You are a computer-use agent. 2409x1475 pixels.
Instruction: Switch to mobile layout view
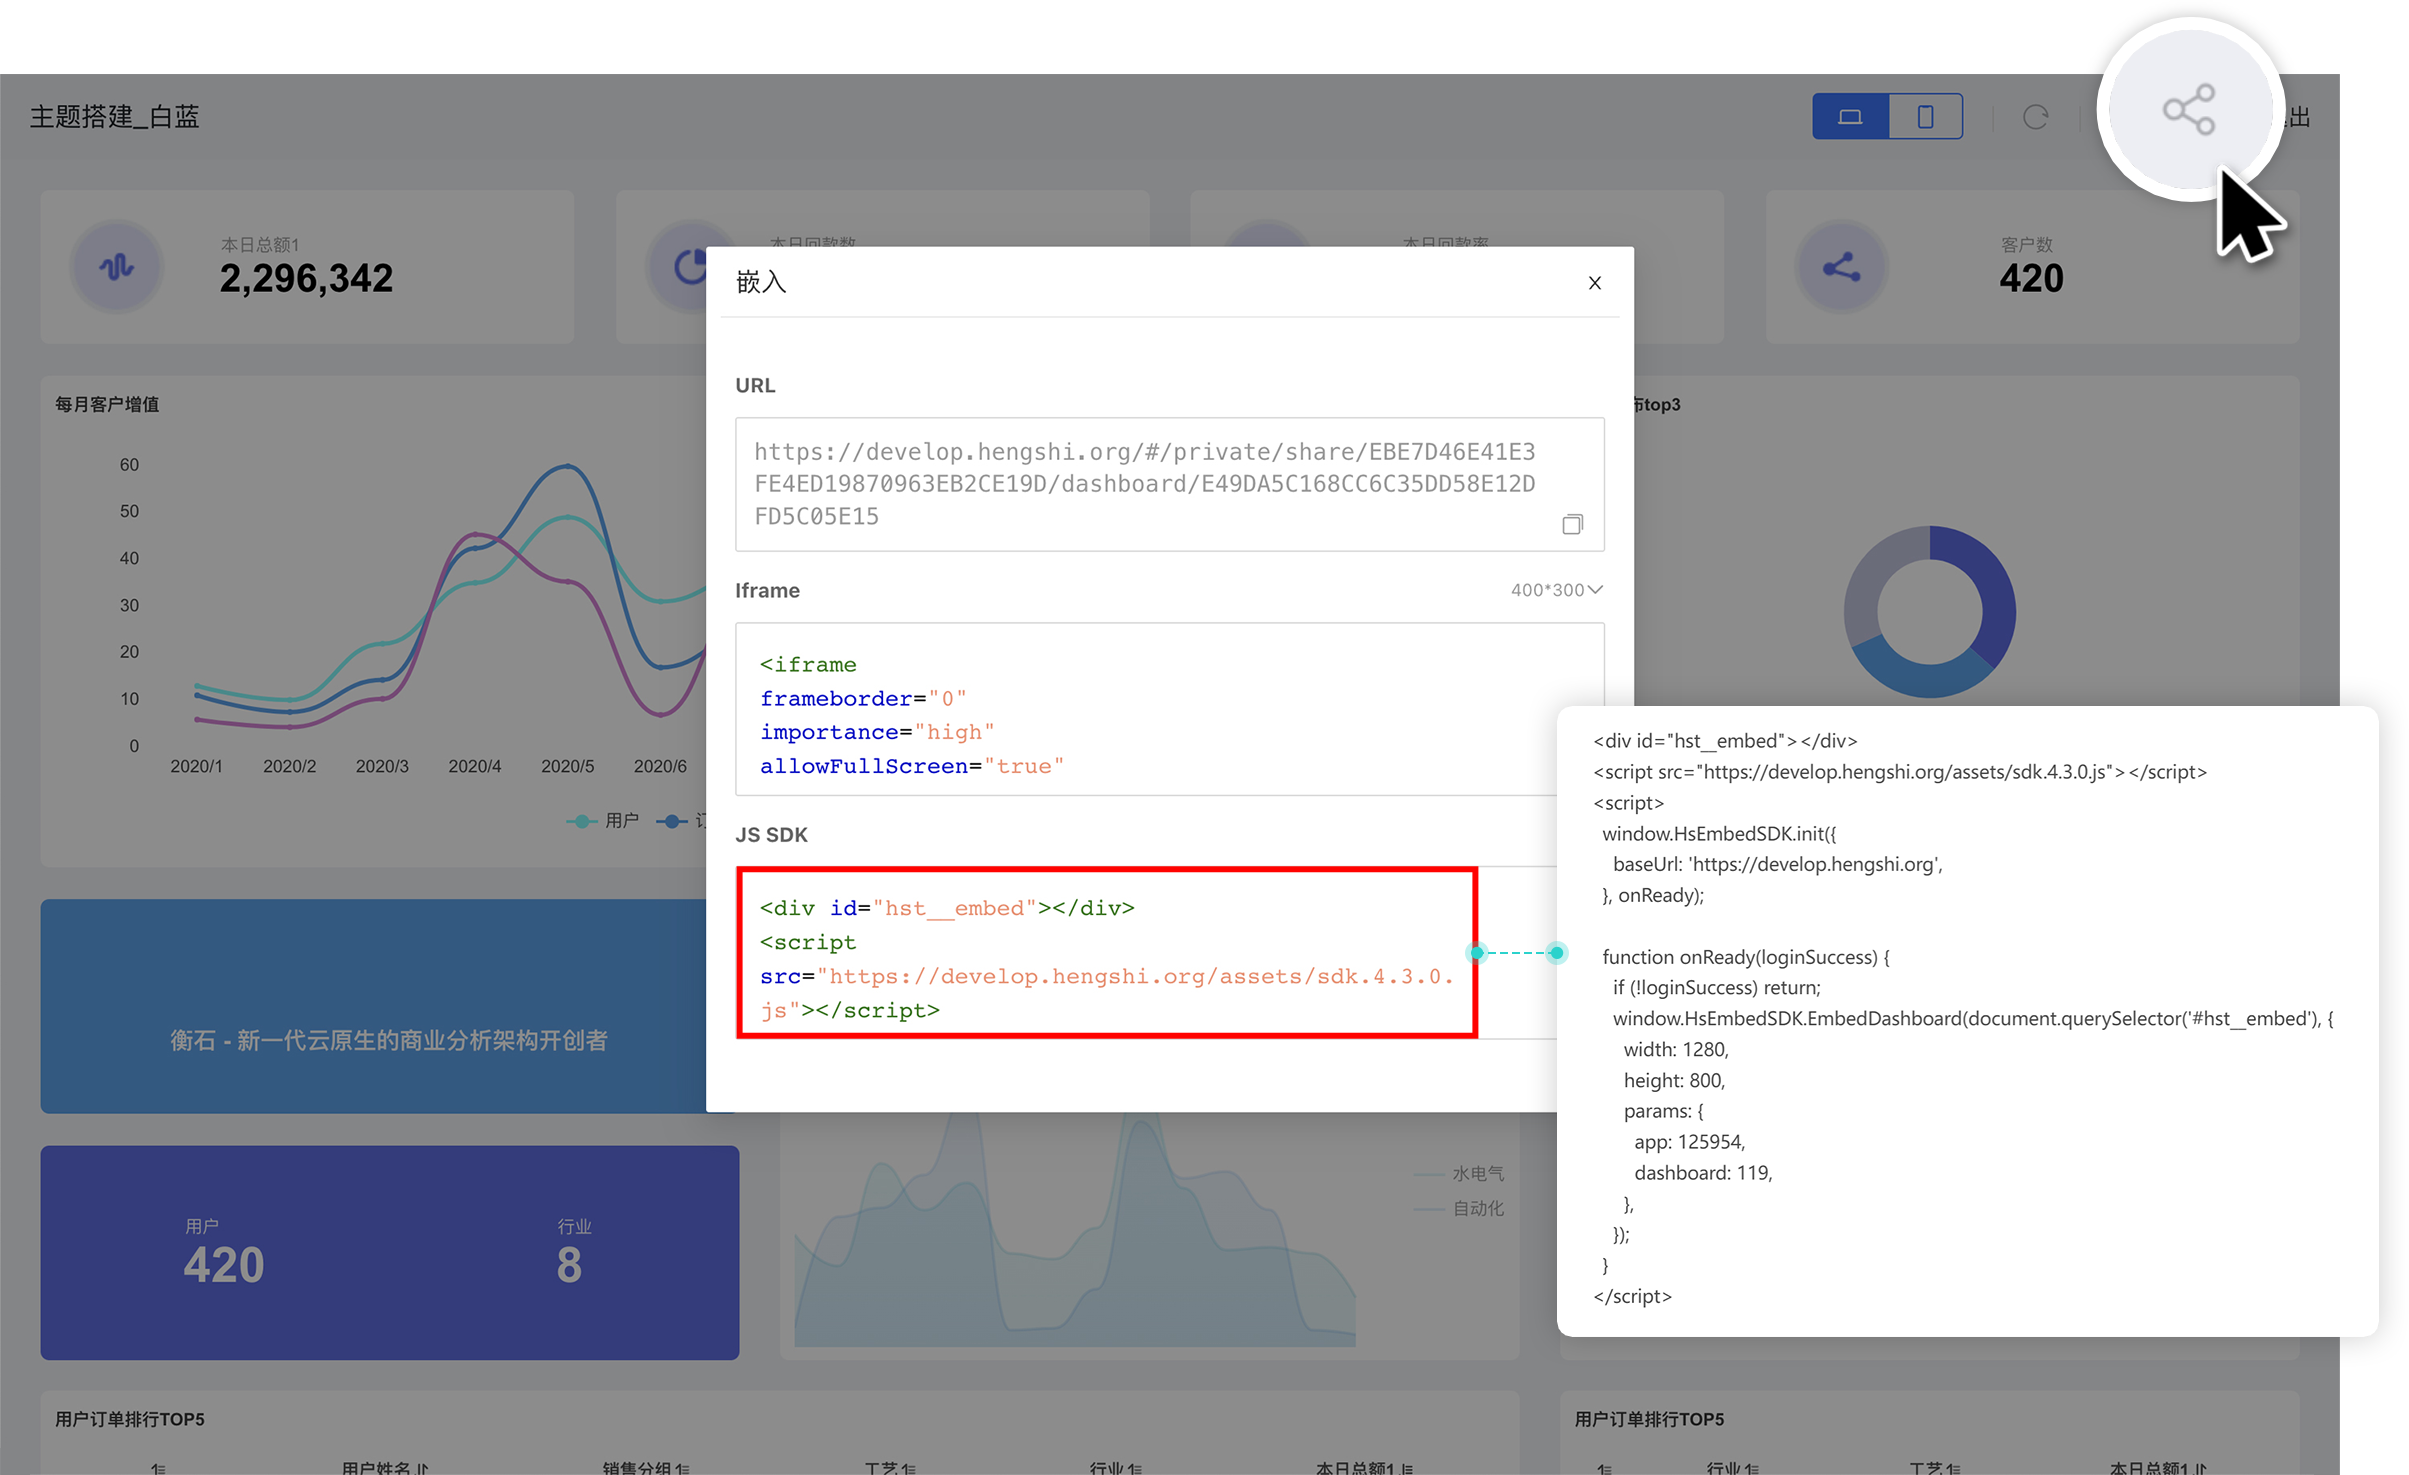pyautogui.click(x=1925, y=117)
